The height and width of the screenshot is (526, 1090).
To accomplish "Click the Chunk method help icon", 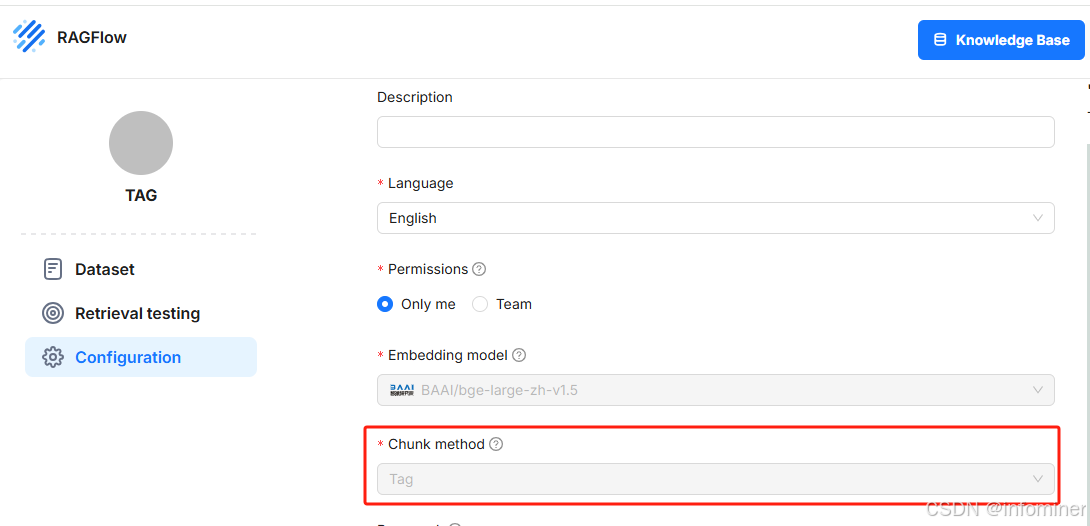I will point(496,444).
